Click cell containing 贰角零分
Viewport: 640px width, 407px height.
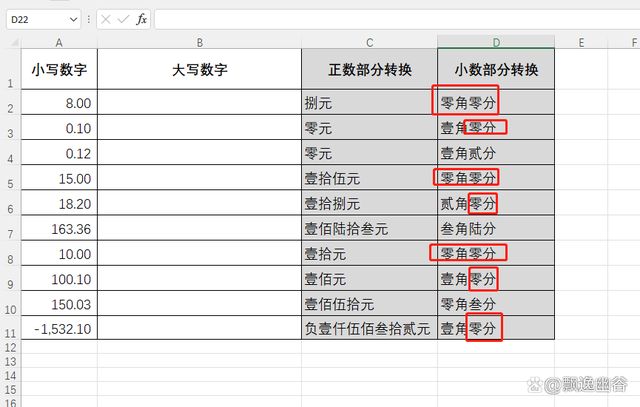click(x=496, y=203)
